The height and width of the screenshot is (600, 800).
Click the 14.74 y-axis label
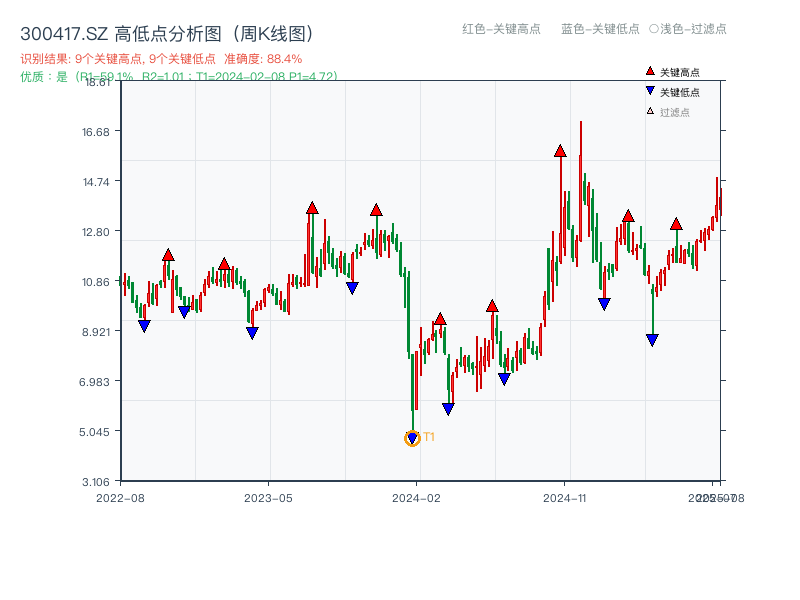point(96,182)
